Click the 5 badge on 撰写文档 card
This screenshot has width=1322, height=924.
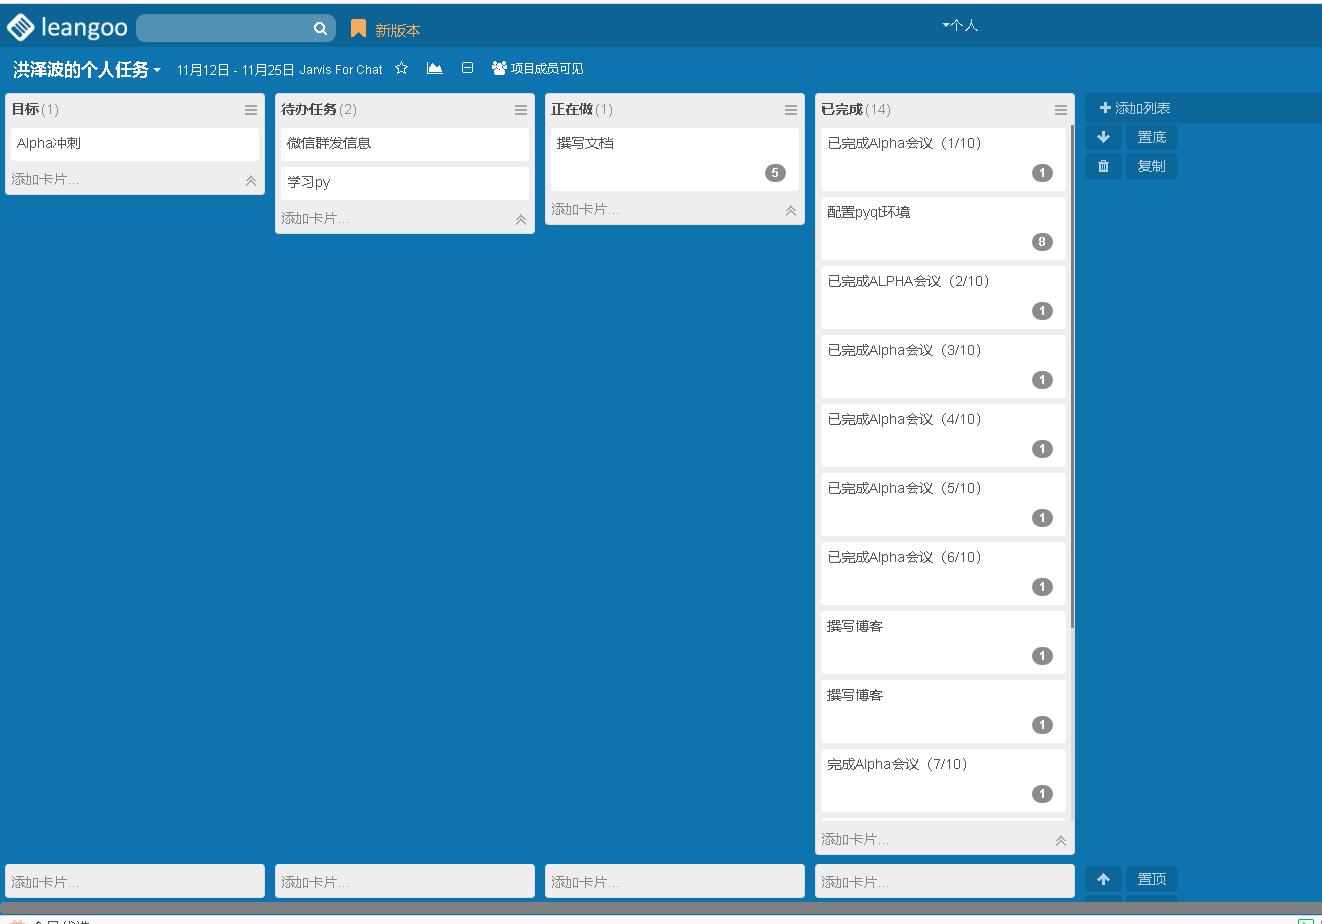coord(775,173)
